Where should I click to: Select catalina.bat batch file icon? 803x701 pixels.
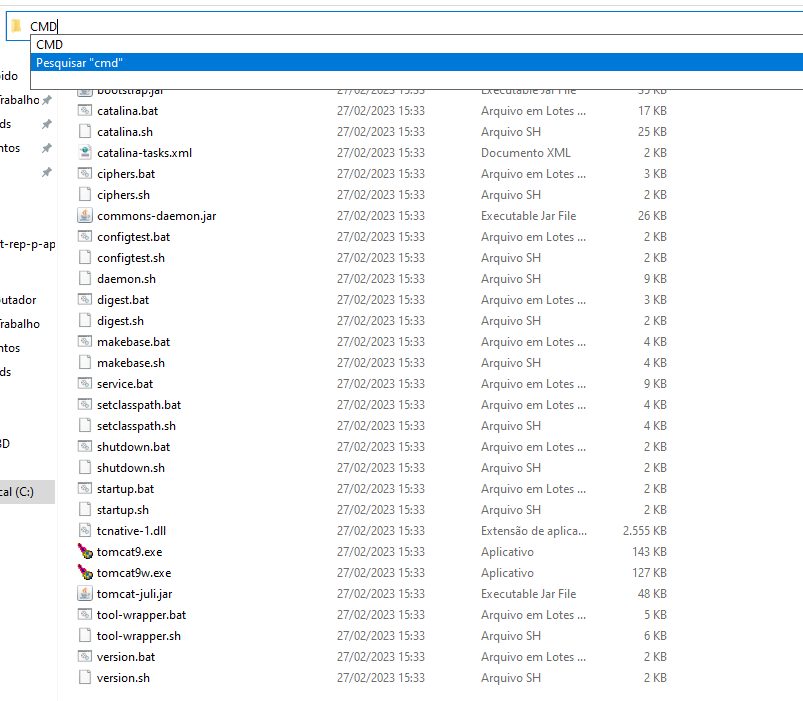tap(84, 111)
